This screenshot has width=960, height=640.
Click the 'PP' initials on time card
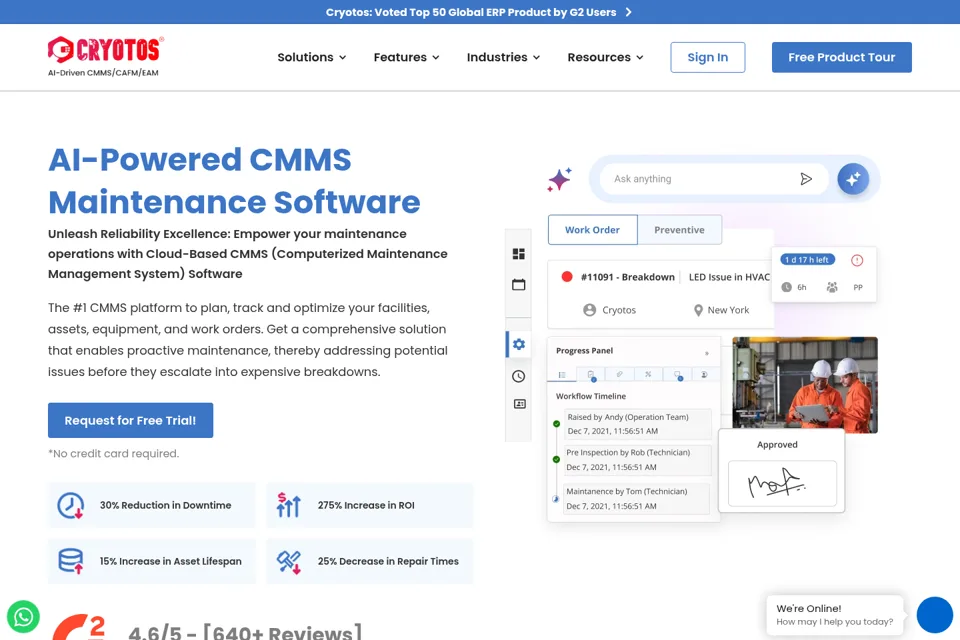tap(858, 287)
